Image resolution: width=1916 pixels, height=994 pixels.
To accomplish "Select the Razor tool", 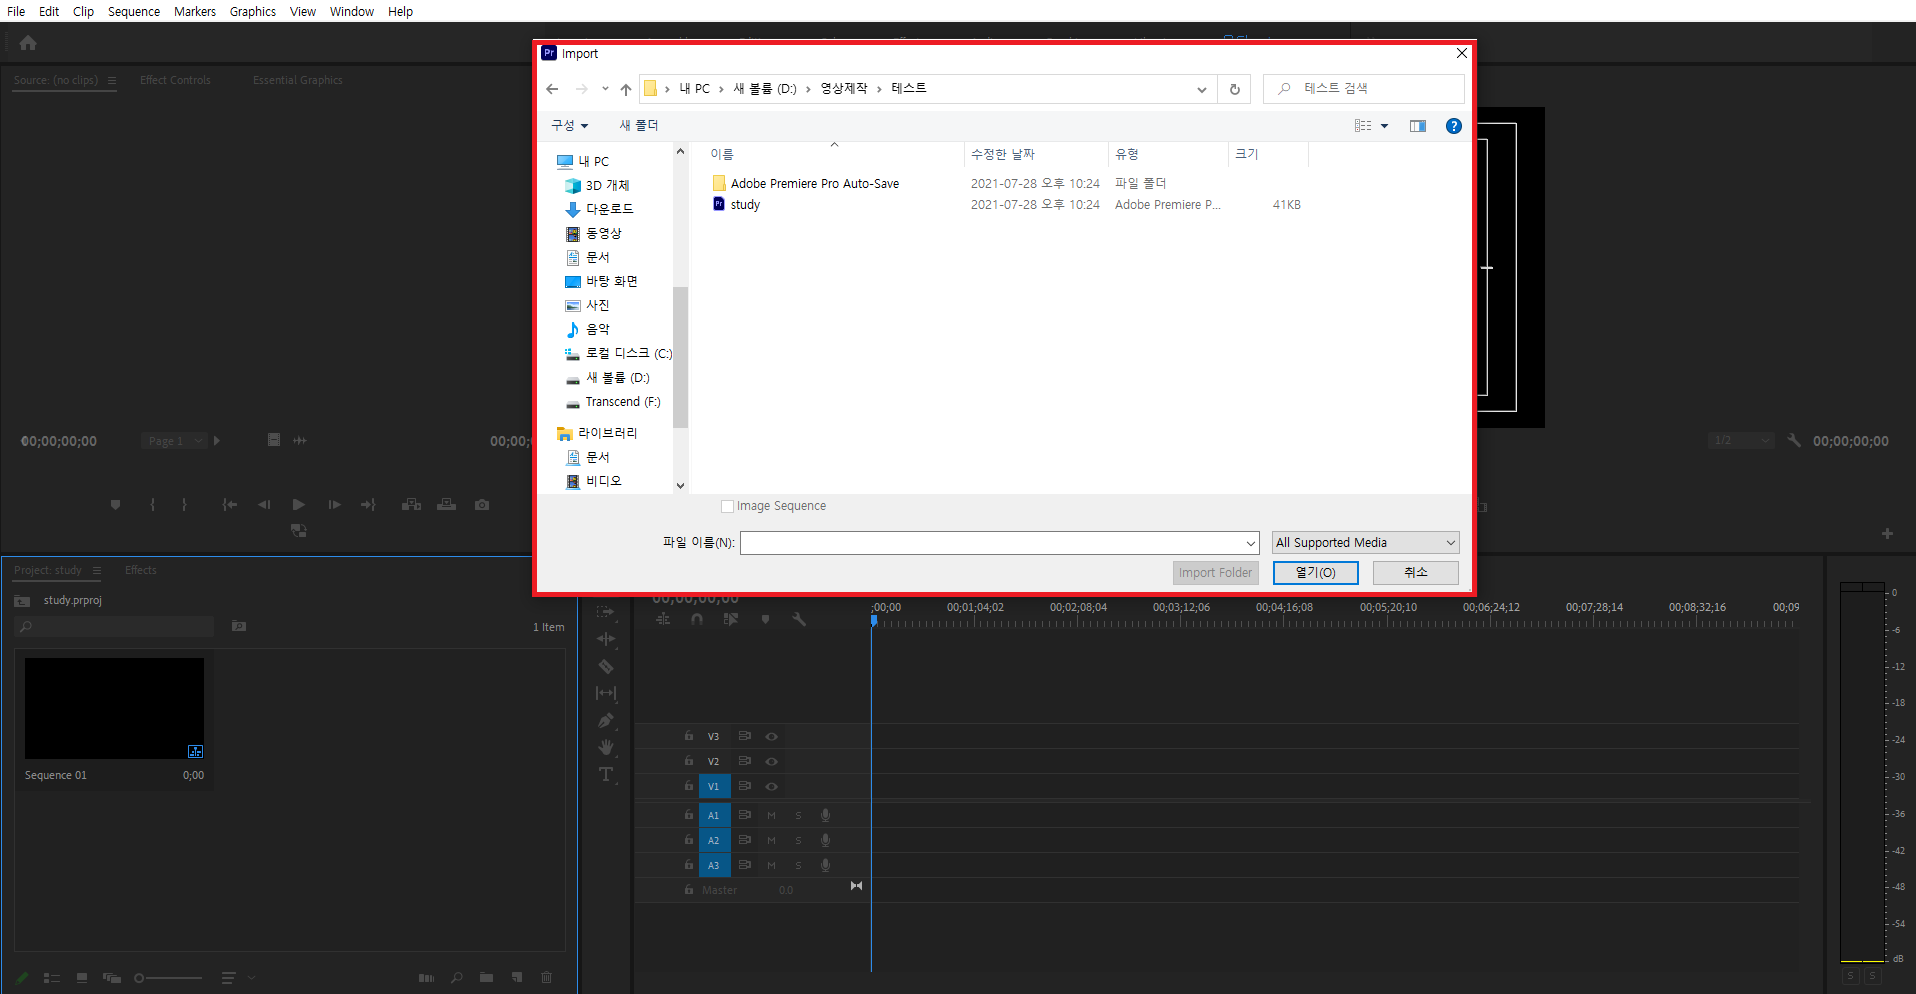I will coord(606,666).
